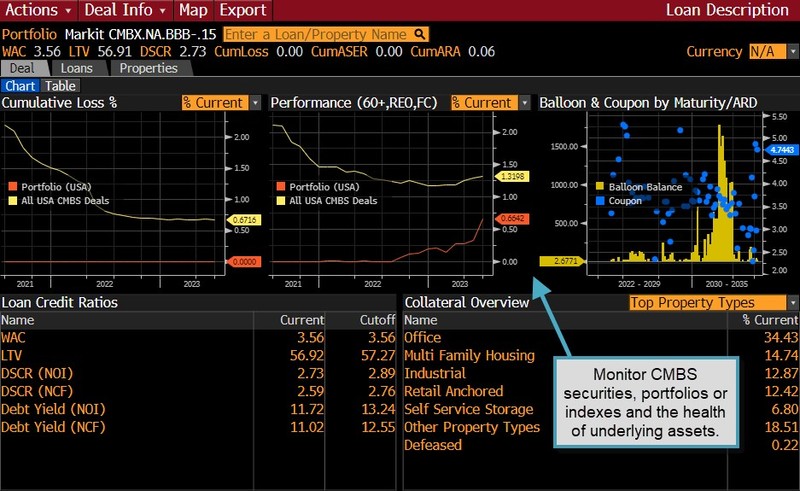This screenshot has height=491, width=800.
Task: Click the DSCR (NCF) row
Action: pyautogui.click(x=198, y=391)
